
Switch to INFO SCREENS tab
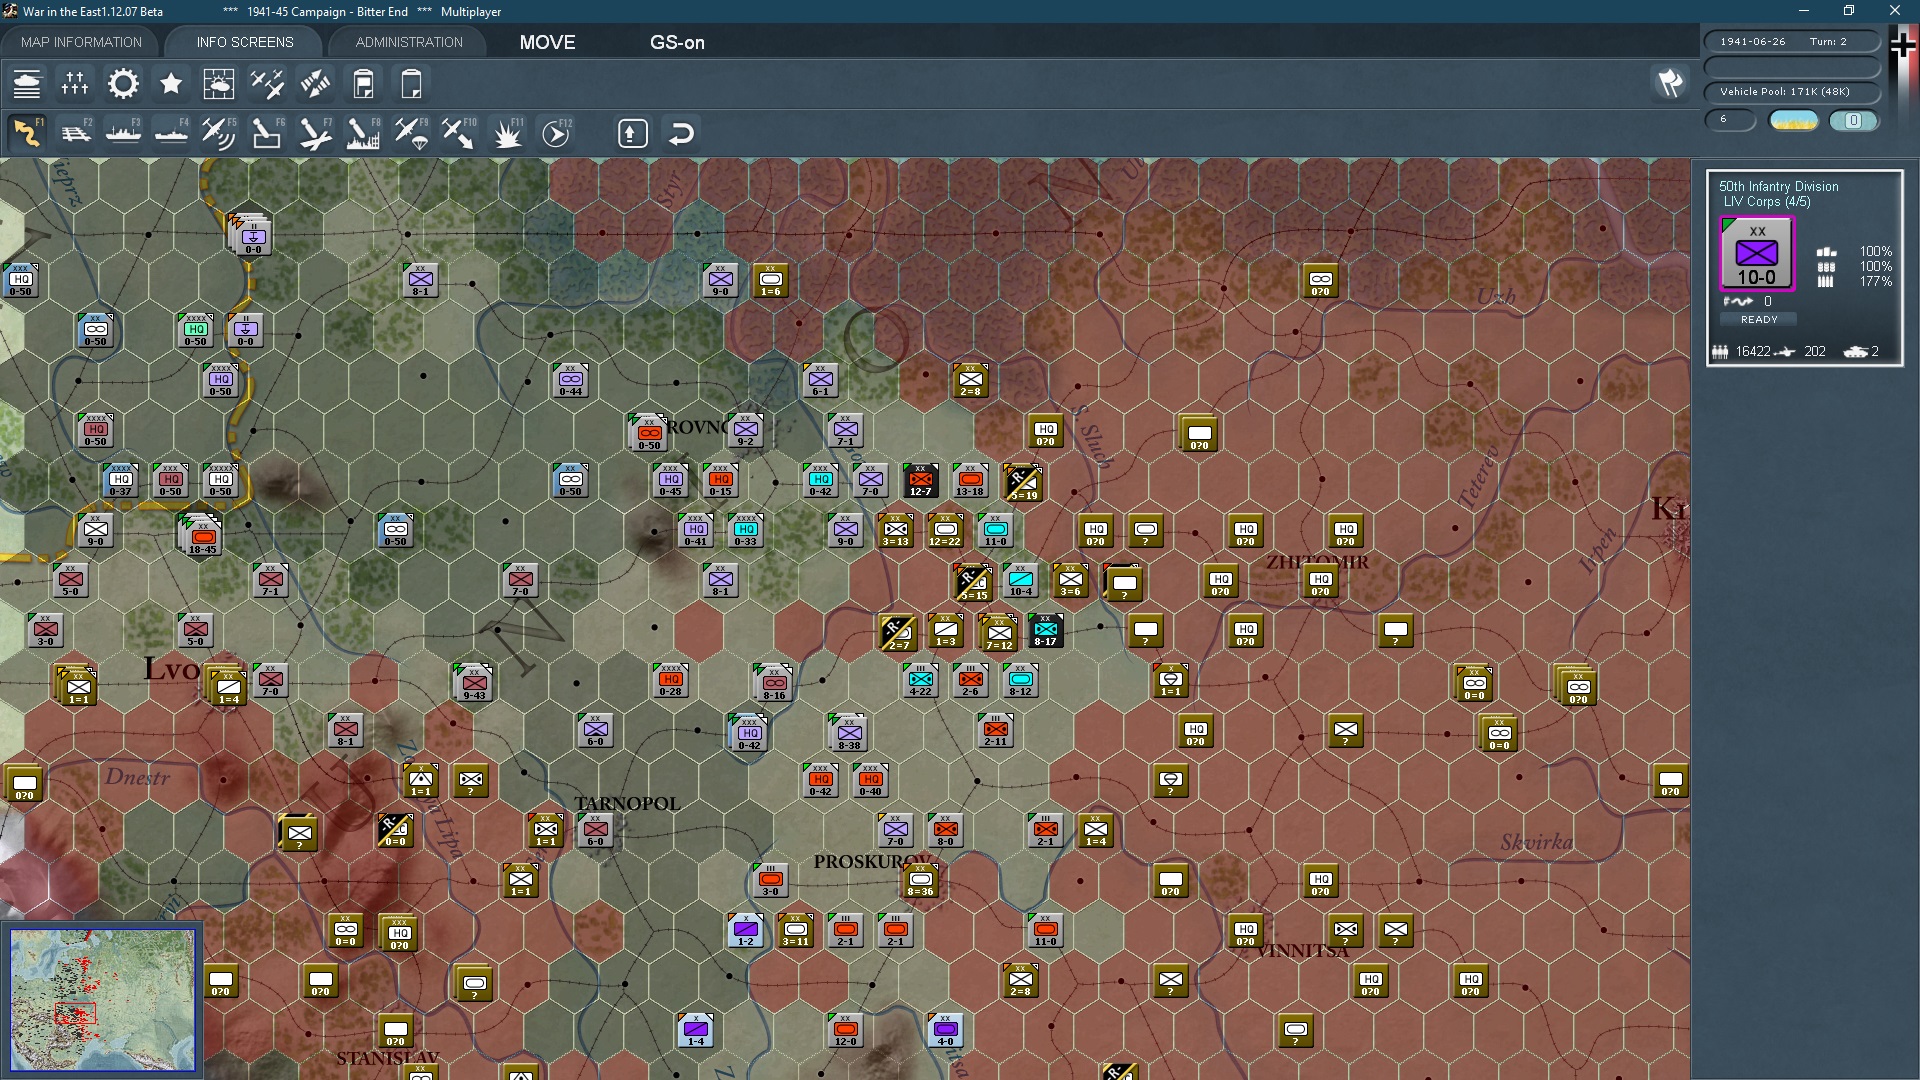click(x=245, y=42)
